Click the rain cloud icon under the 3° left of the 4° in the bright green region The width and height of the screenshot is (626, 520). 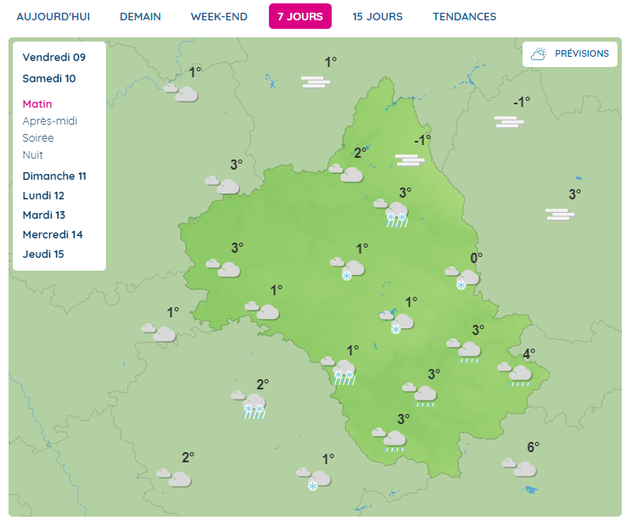420,395
